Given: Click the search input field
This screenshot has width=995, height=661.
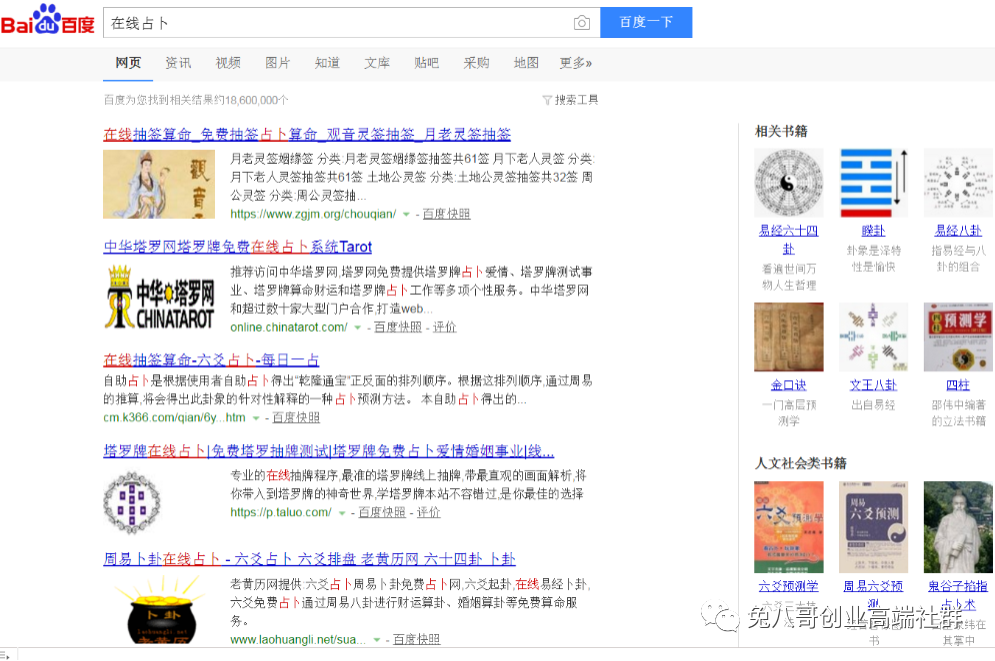Looking at the screenshot, I should 335,23.
